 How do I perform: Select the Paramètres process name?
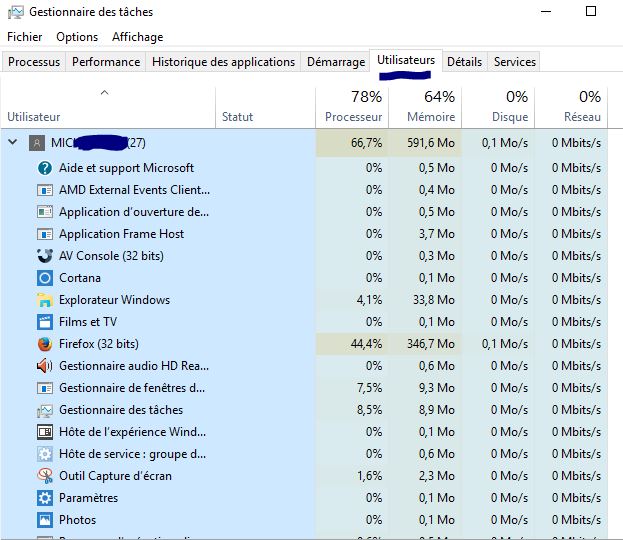89,497
